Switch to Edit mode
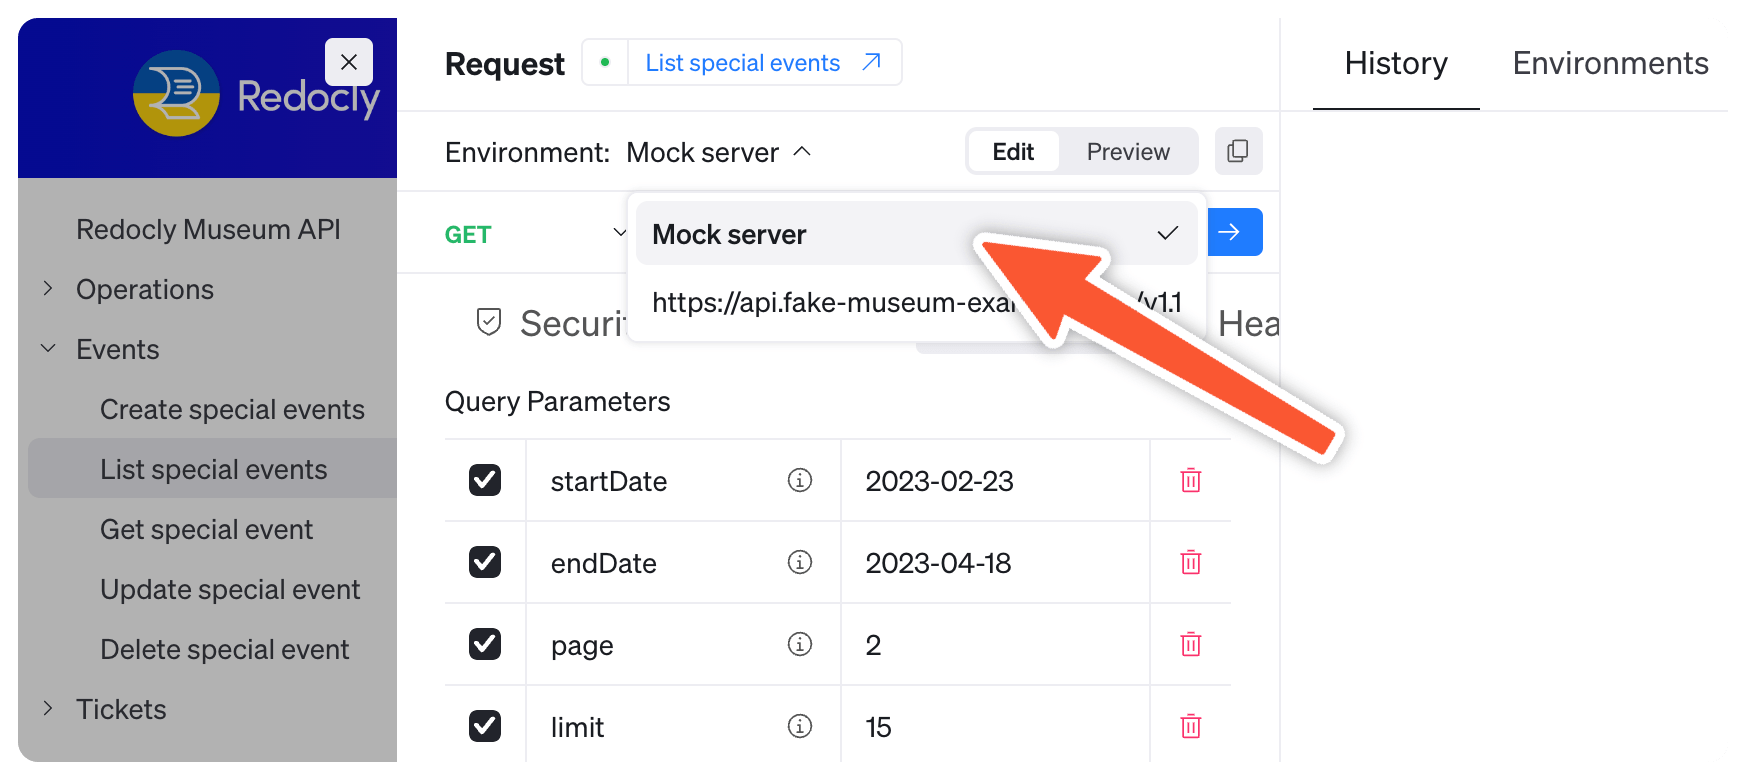This screenshot has width=1746, height=780. [x=1013, y=151]
